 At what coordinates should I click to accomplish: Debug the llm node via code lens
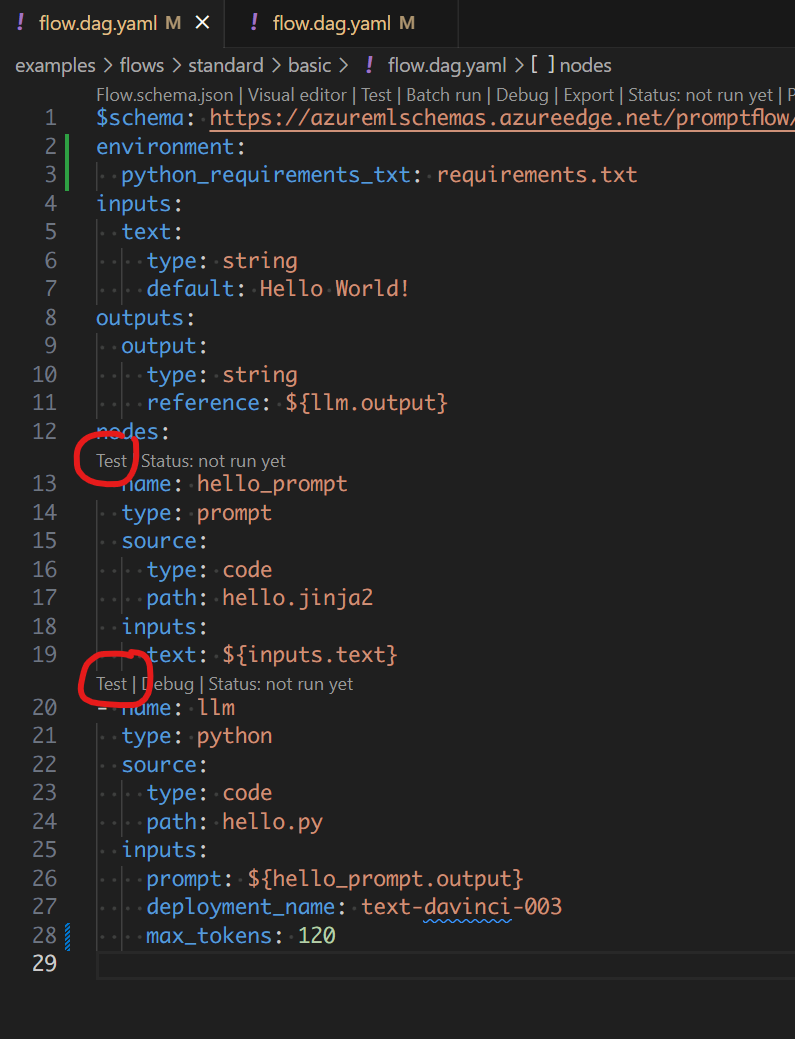(x=168, y=684)
